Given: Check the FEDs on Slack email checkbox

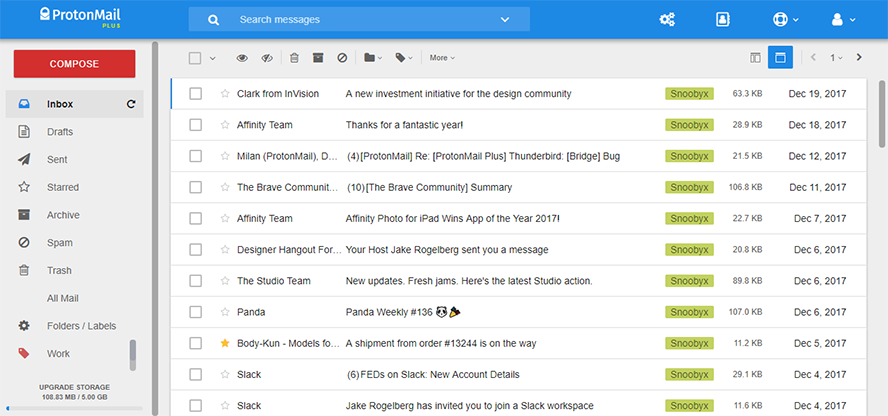Looking at the screenshot, I should 195,374.
